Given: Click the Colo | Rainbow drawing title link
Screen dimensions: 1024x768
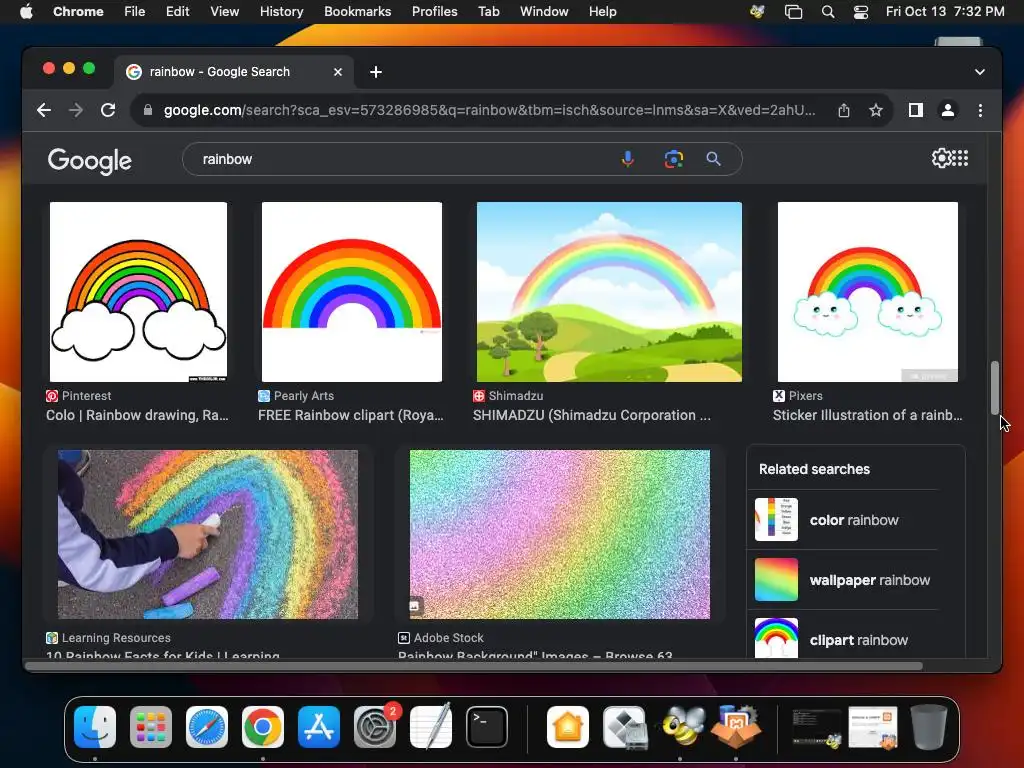Looking at the screenshot, I should point(137,415).
